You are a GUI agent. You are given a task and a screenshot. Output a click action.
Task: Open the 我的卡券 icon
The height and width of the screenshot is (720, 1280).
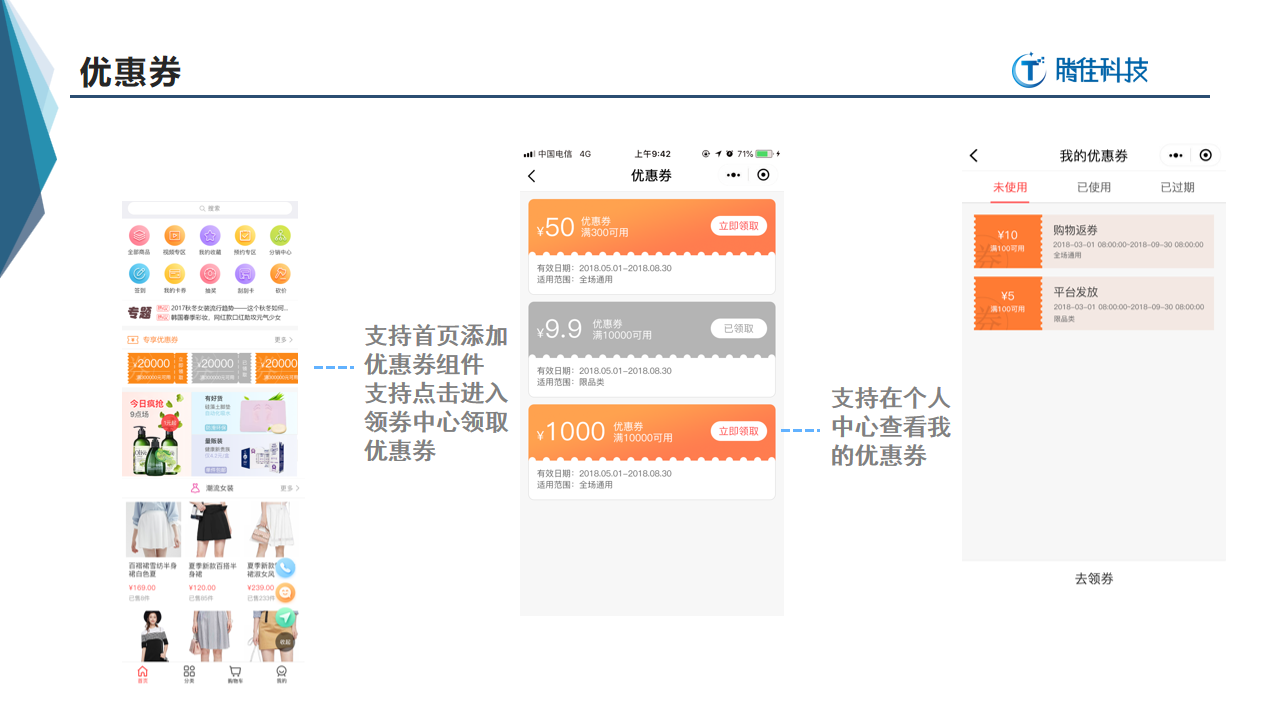(x=174, y=273)
